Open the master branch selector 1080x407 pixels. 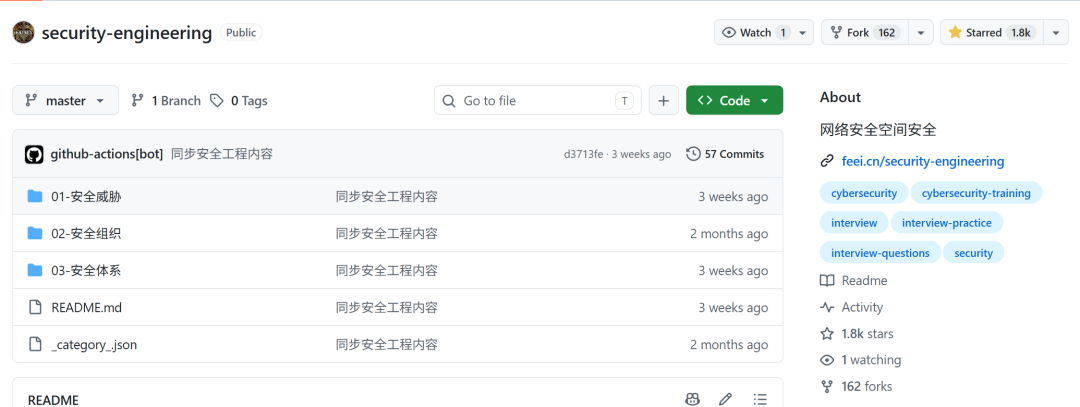click(65, 101)
